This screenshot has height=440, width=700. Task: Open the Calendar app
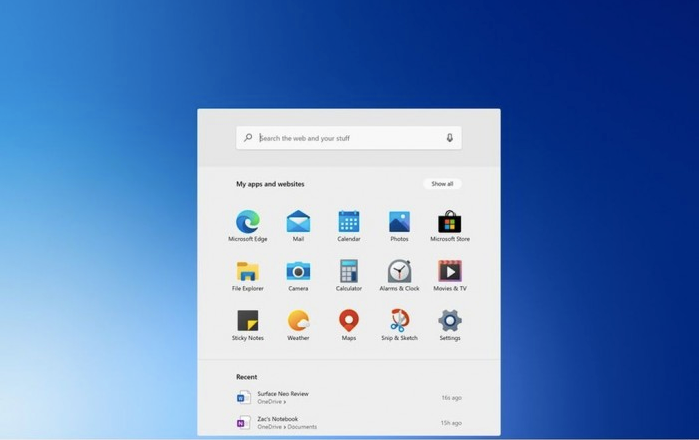tap(349, 226)
